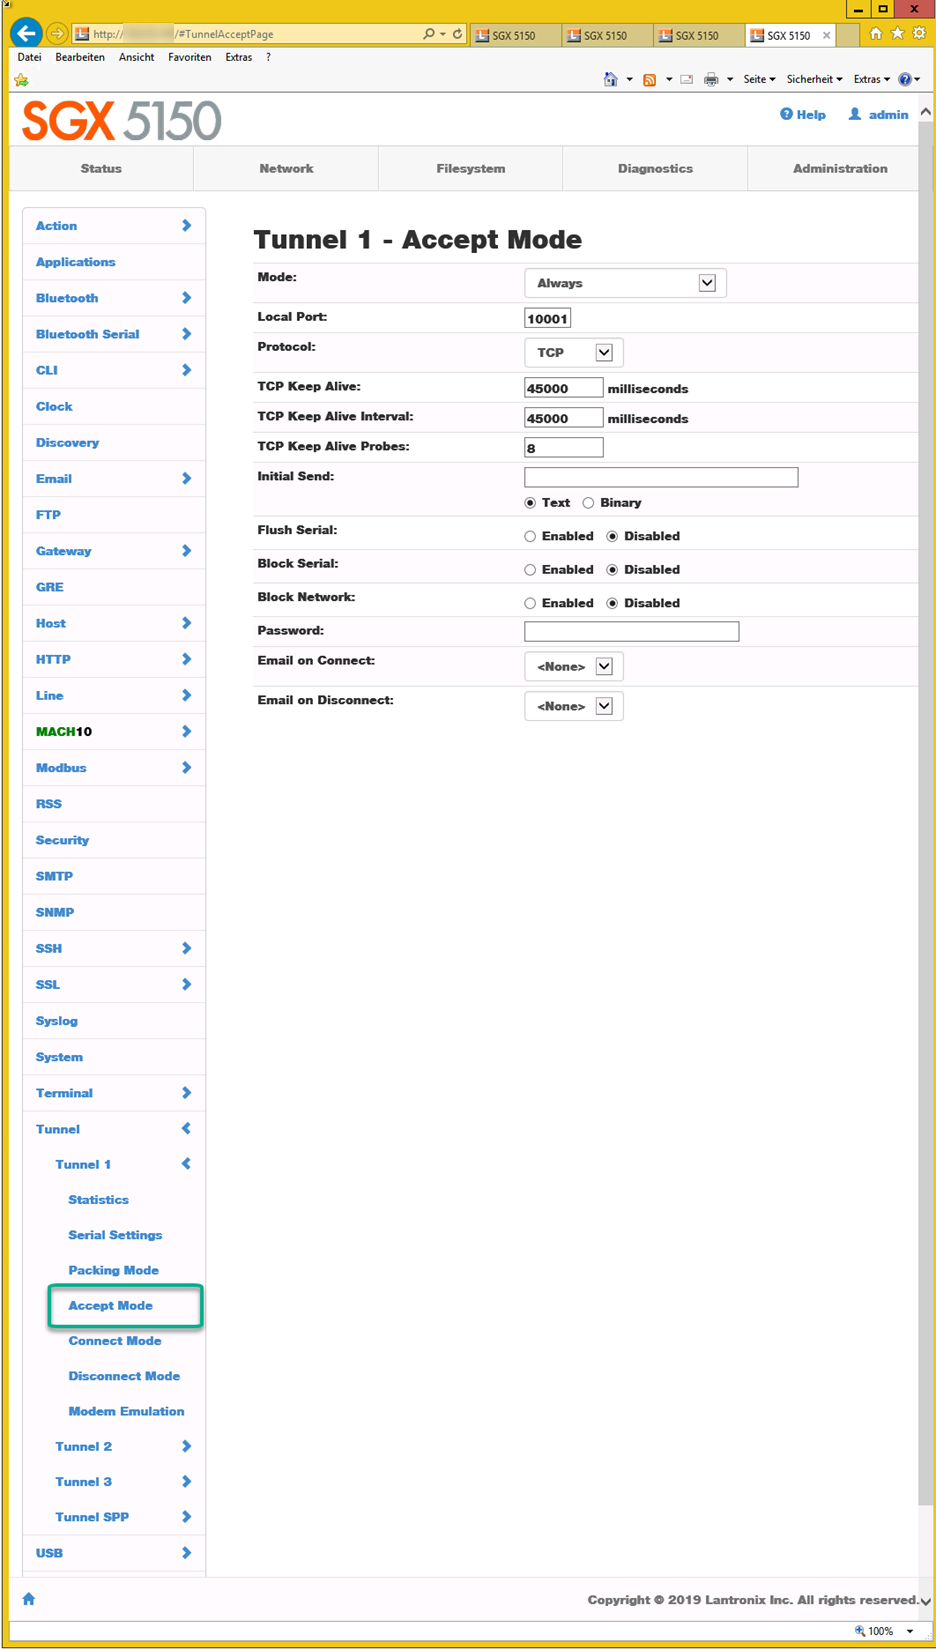The width and height of the screenshot is (936, 1650).
Task: Click the command bar home page icon
Action: tap(610, 79)
